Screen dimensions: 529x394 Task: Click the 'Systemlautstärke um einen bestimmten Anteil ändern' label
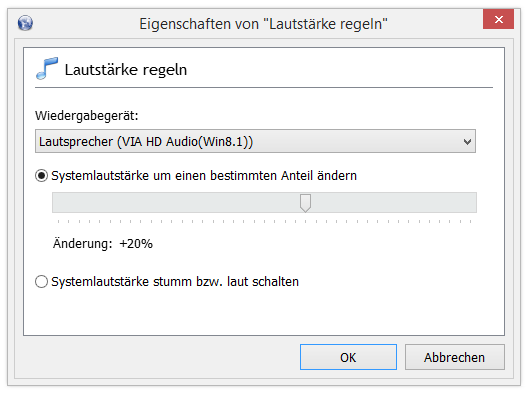204,176
